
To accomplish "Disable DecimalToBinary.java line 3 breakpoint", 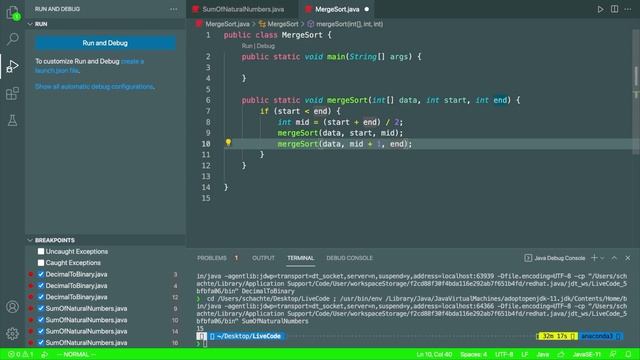I will click(41, 274).
